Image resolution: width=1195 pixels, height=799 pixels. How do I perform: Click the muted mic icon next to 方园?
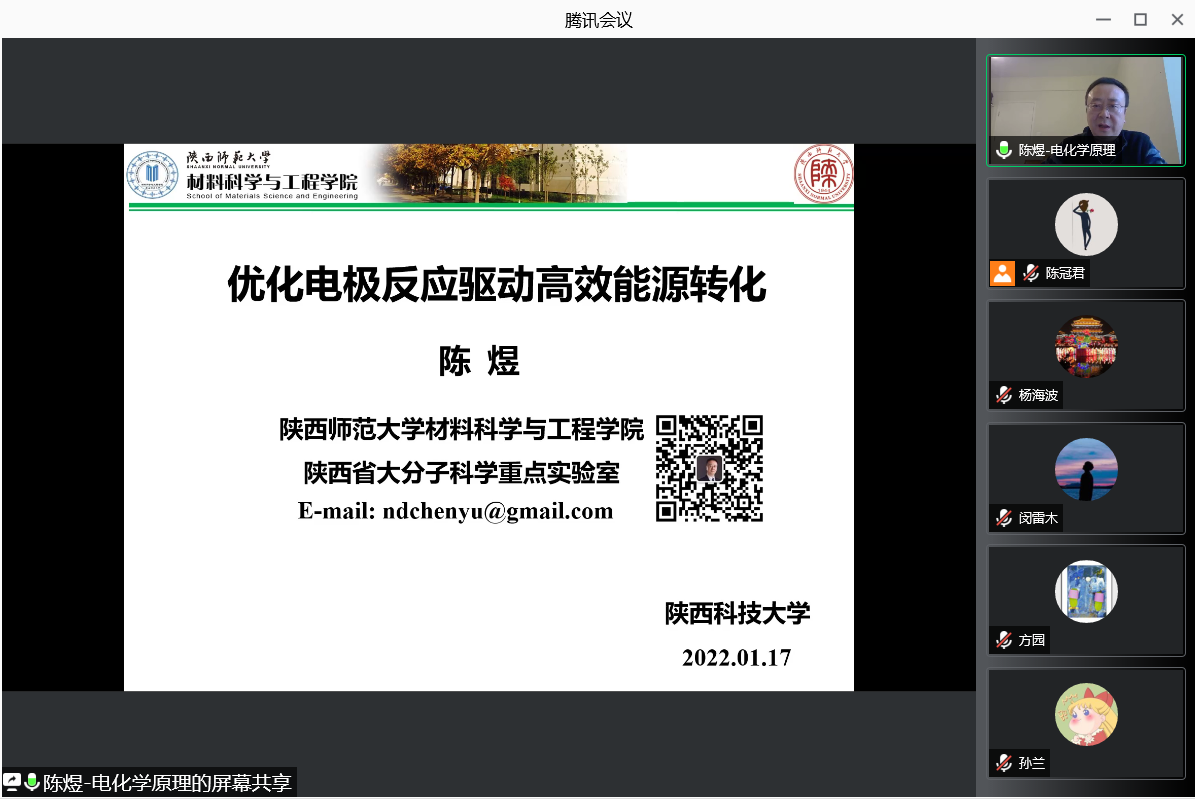click(1004, 640)
